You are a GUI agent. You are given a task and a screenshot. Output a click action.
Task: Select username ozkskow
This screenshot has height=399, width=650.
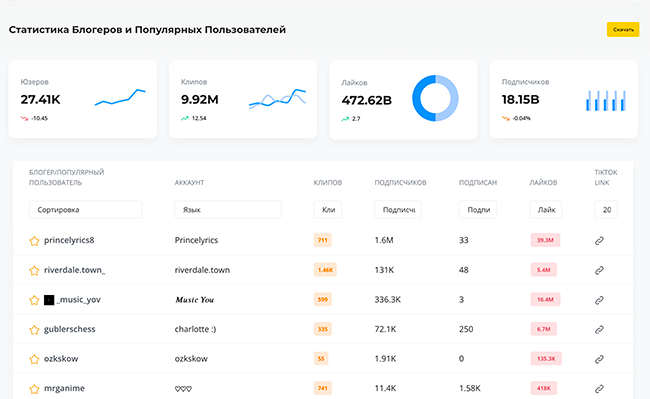tap(61, 359)
